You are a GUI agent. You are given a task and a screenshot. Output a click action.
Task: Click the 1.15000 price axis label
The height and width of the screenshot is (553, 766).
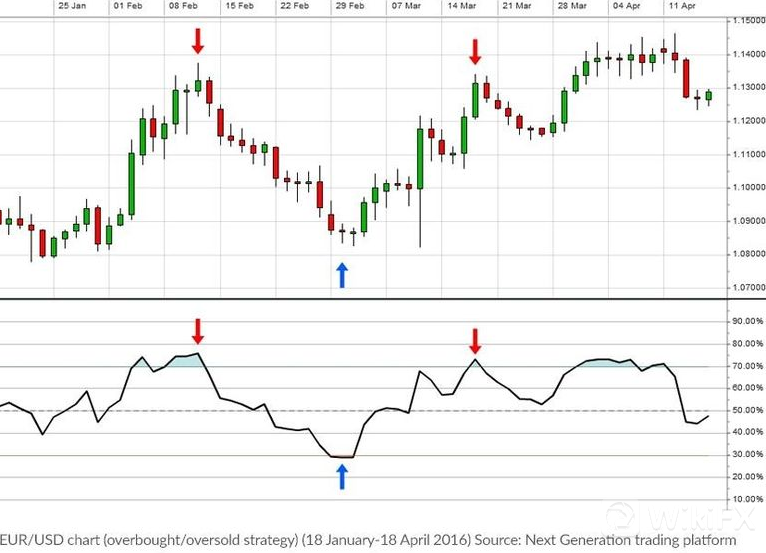[x=739, y=21]
